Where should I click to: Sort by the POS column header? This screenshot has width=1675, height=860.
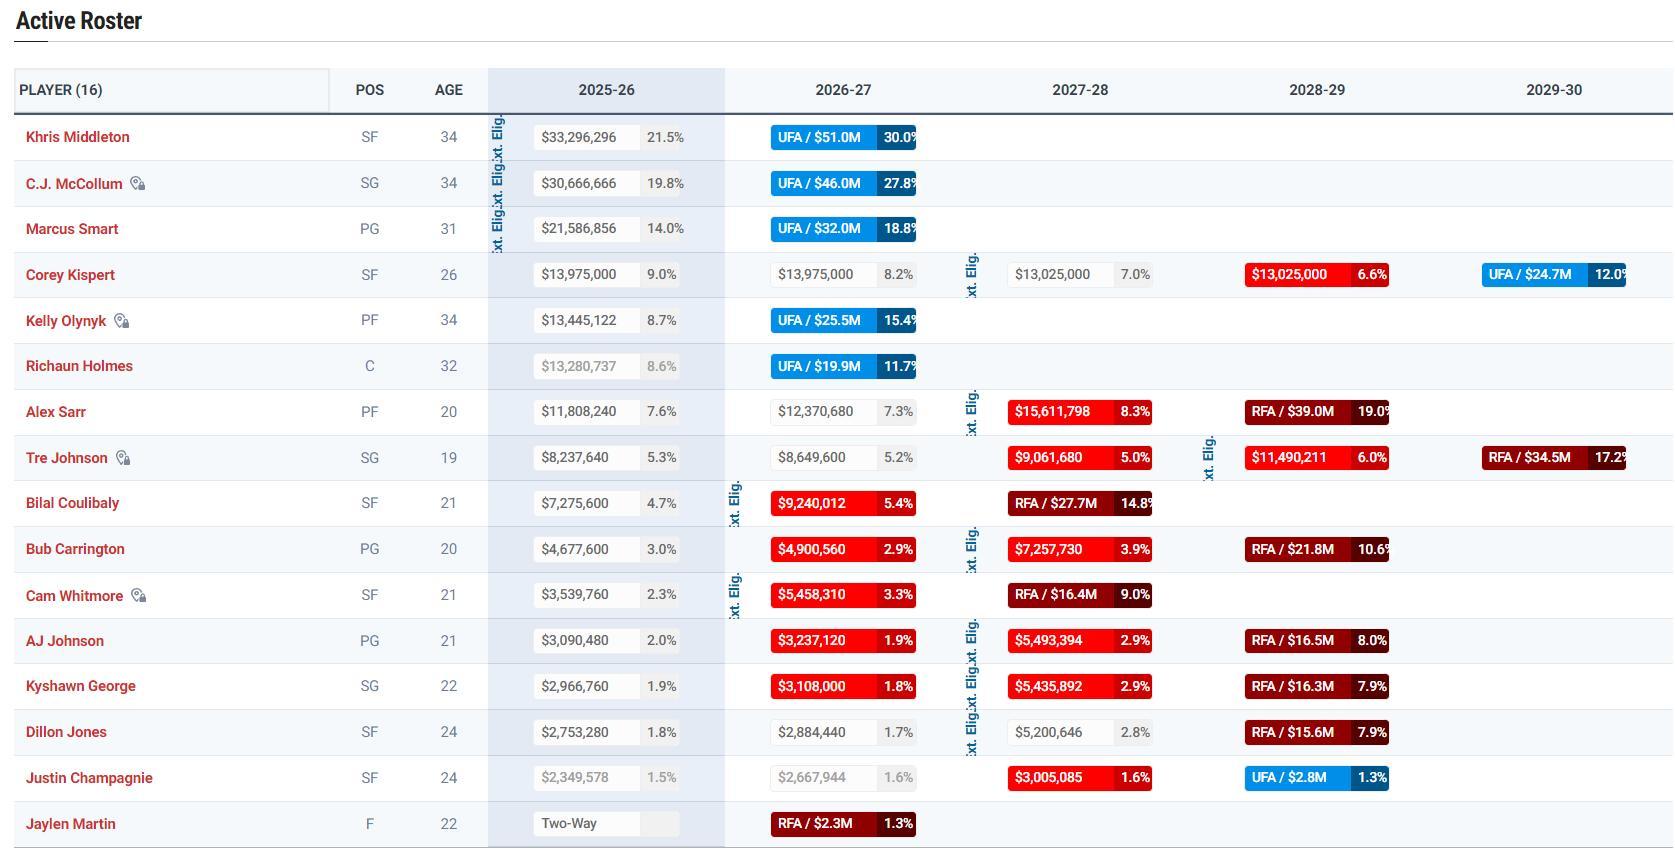coord(369,90)
